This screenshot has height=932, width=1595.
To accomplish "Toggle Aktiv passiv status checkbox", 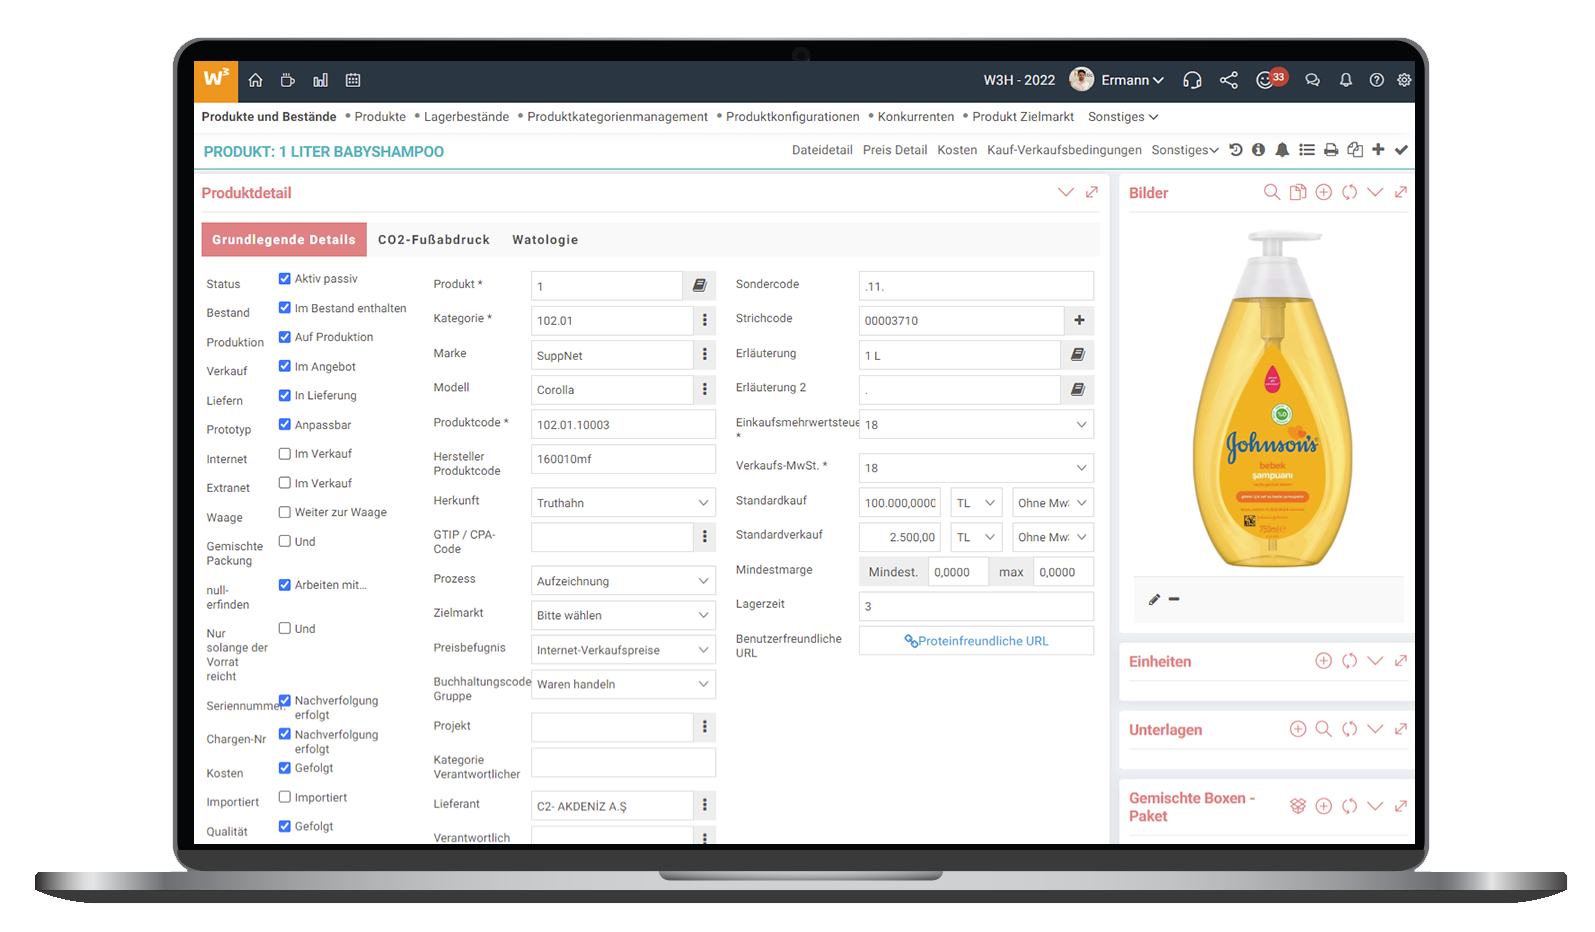I will (x=285, y=279).
